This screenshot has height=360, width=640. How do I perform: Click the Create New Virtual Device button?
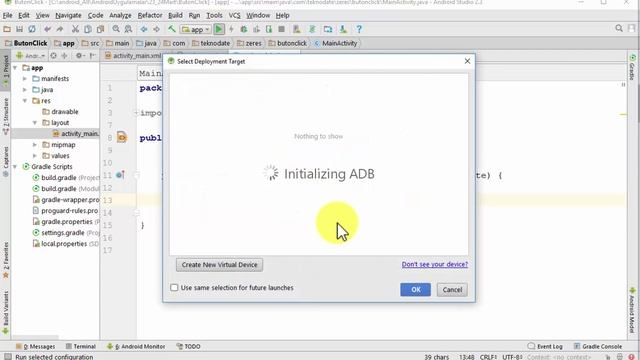click(219, 264)
